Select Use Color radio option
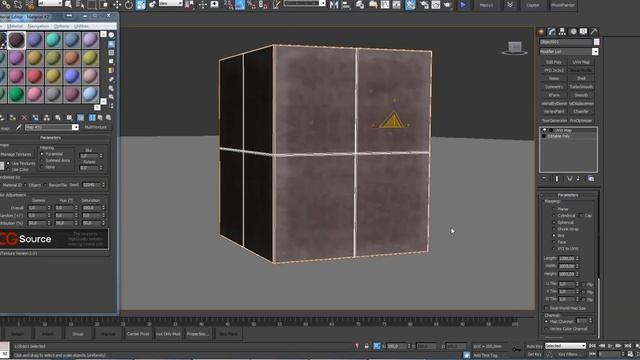 (x=8, y=169)
